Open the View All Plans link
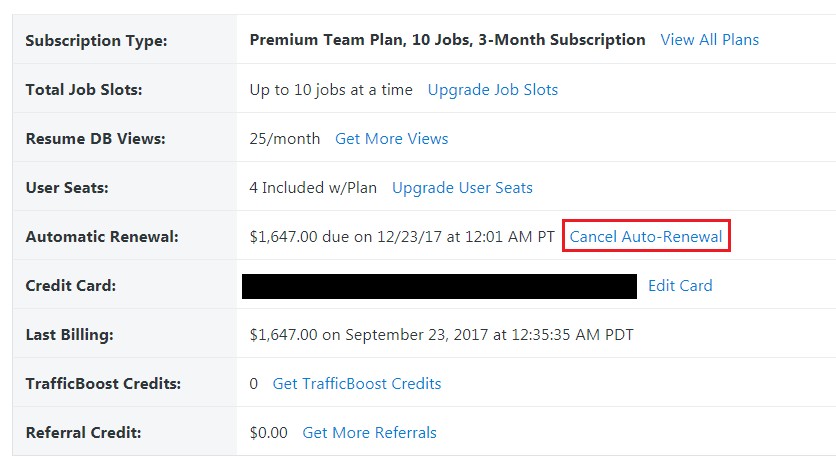This screenshot has height=471, width=836. (x=709, y=40)
